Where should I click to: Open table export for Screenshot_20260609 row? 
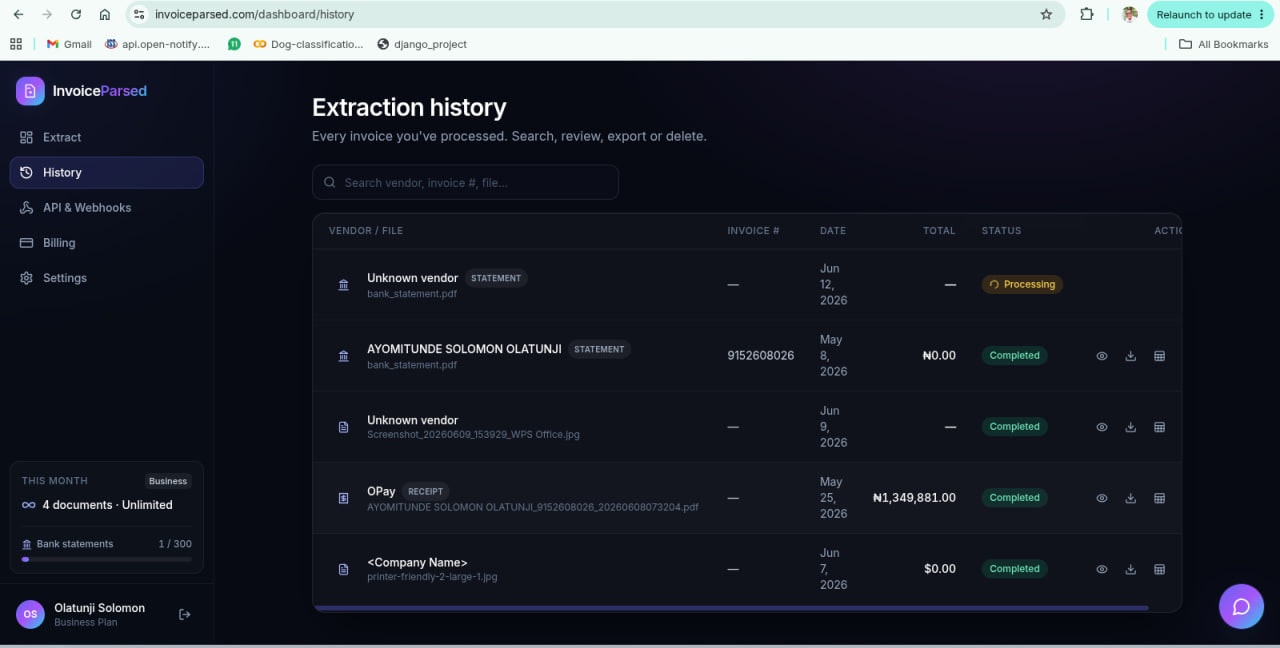1159,427
